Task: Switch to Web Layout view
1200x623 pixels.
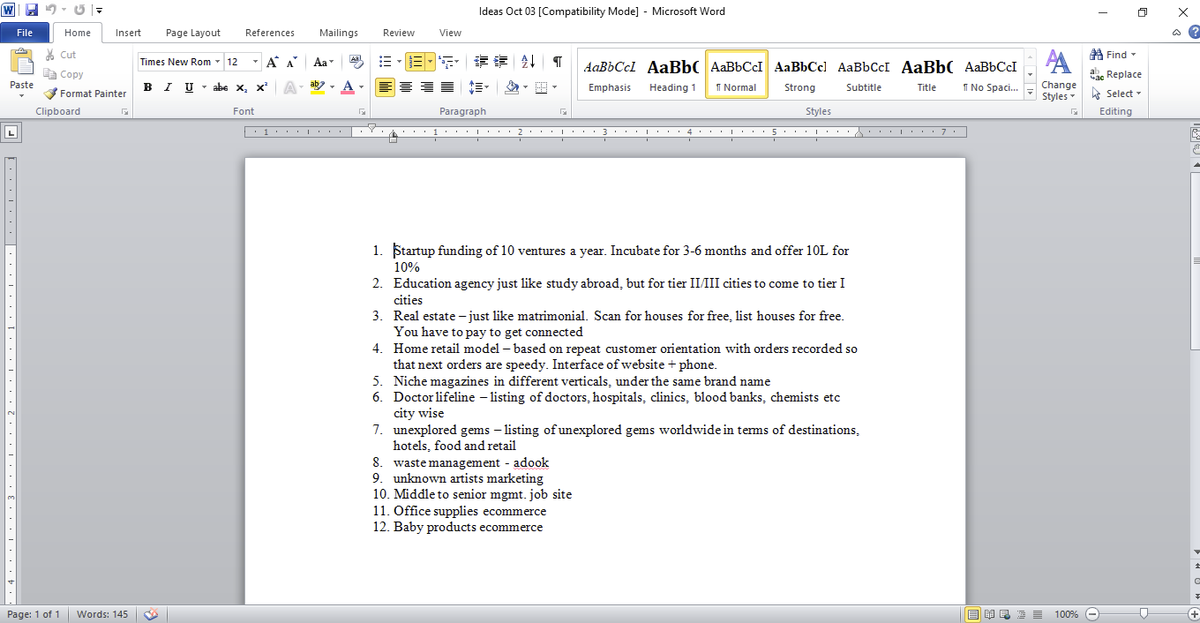Action: (x=1006, y=614)
